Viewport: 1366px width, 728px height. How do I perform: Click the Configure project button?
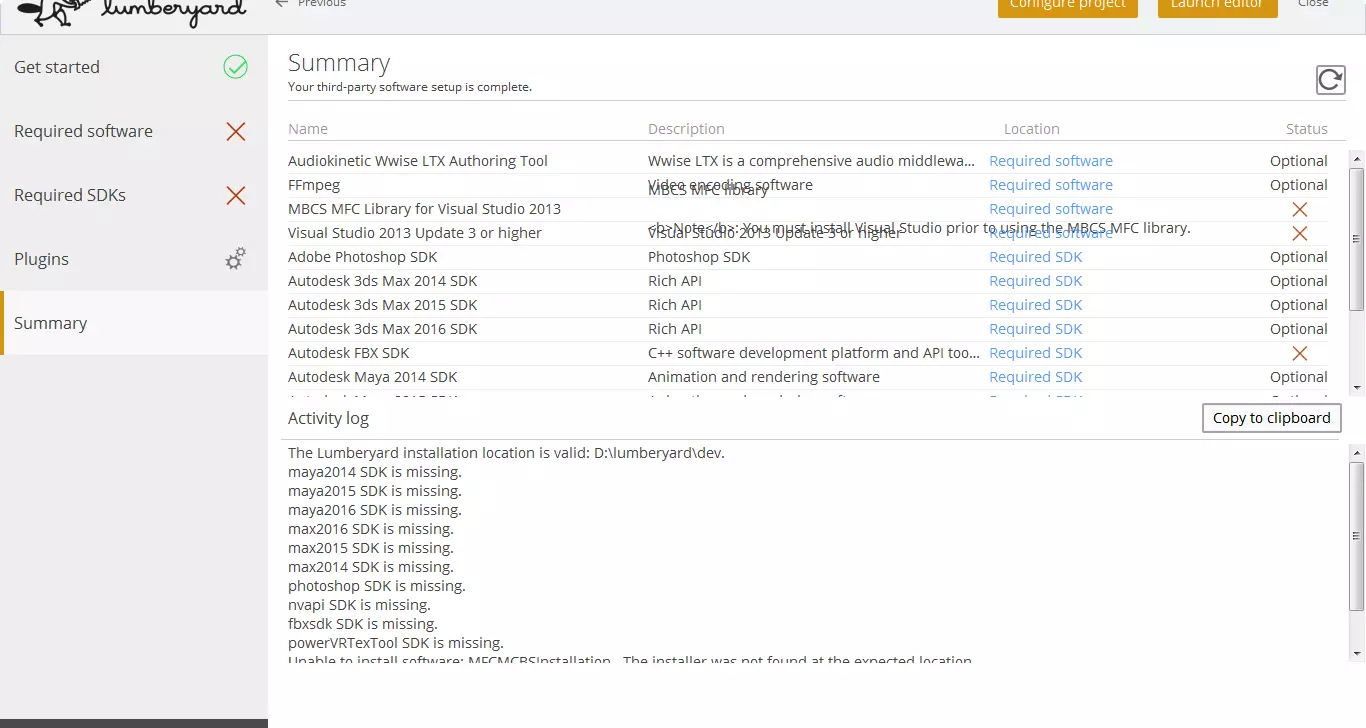pos(1067,5)
